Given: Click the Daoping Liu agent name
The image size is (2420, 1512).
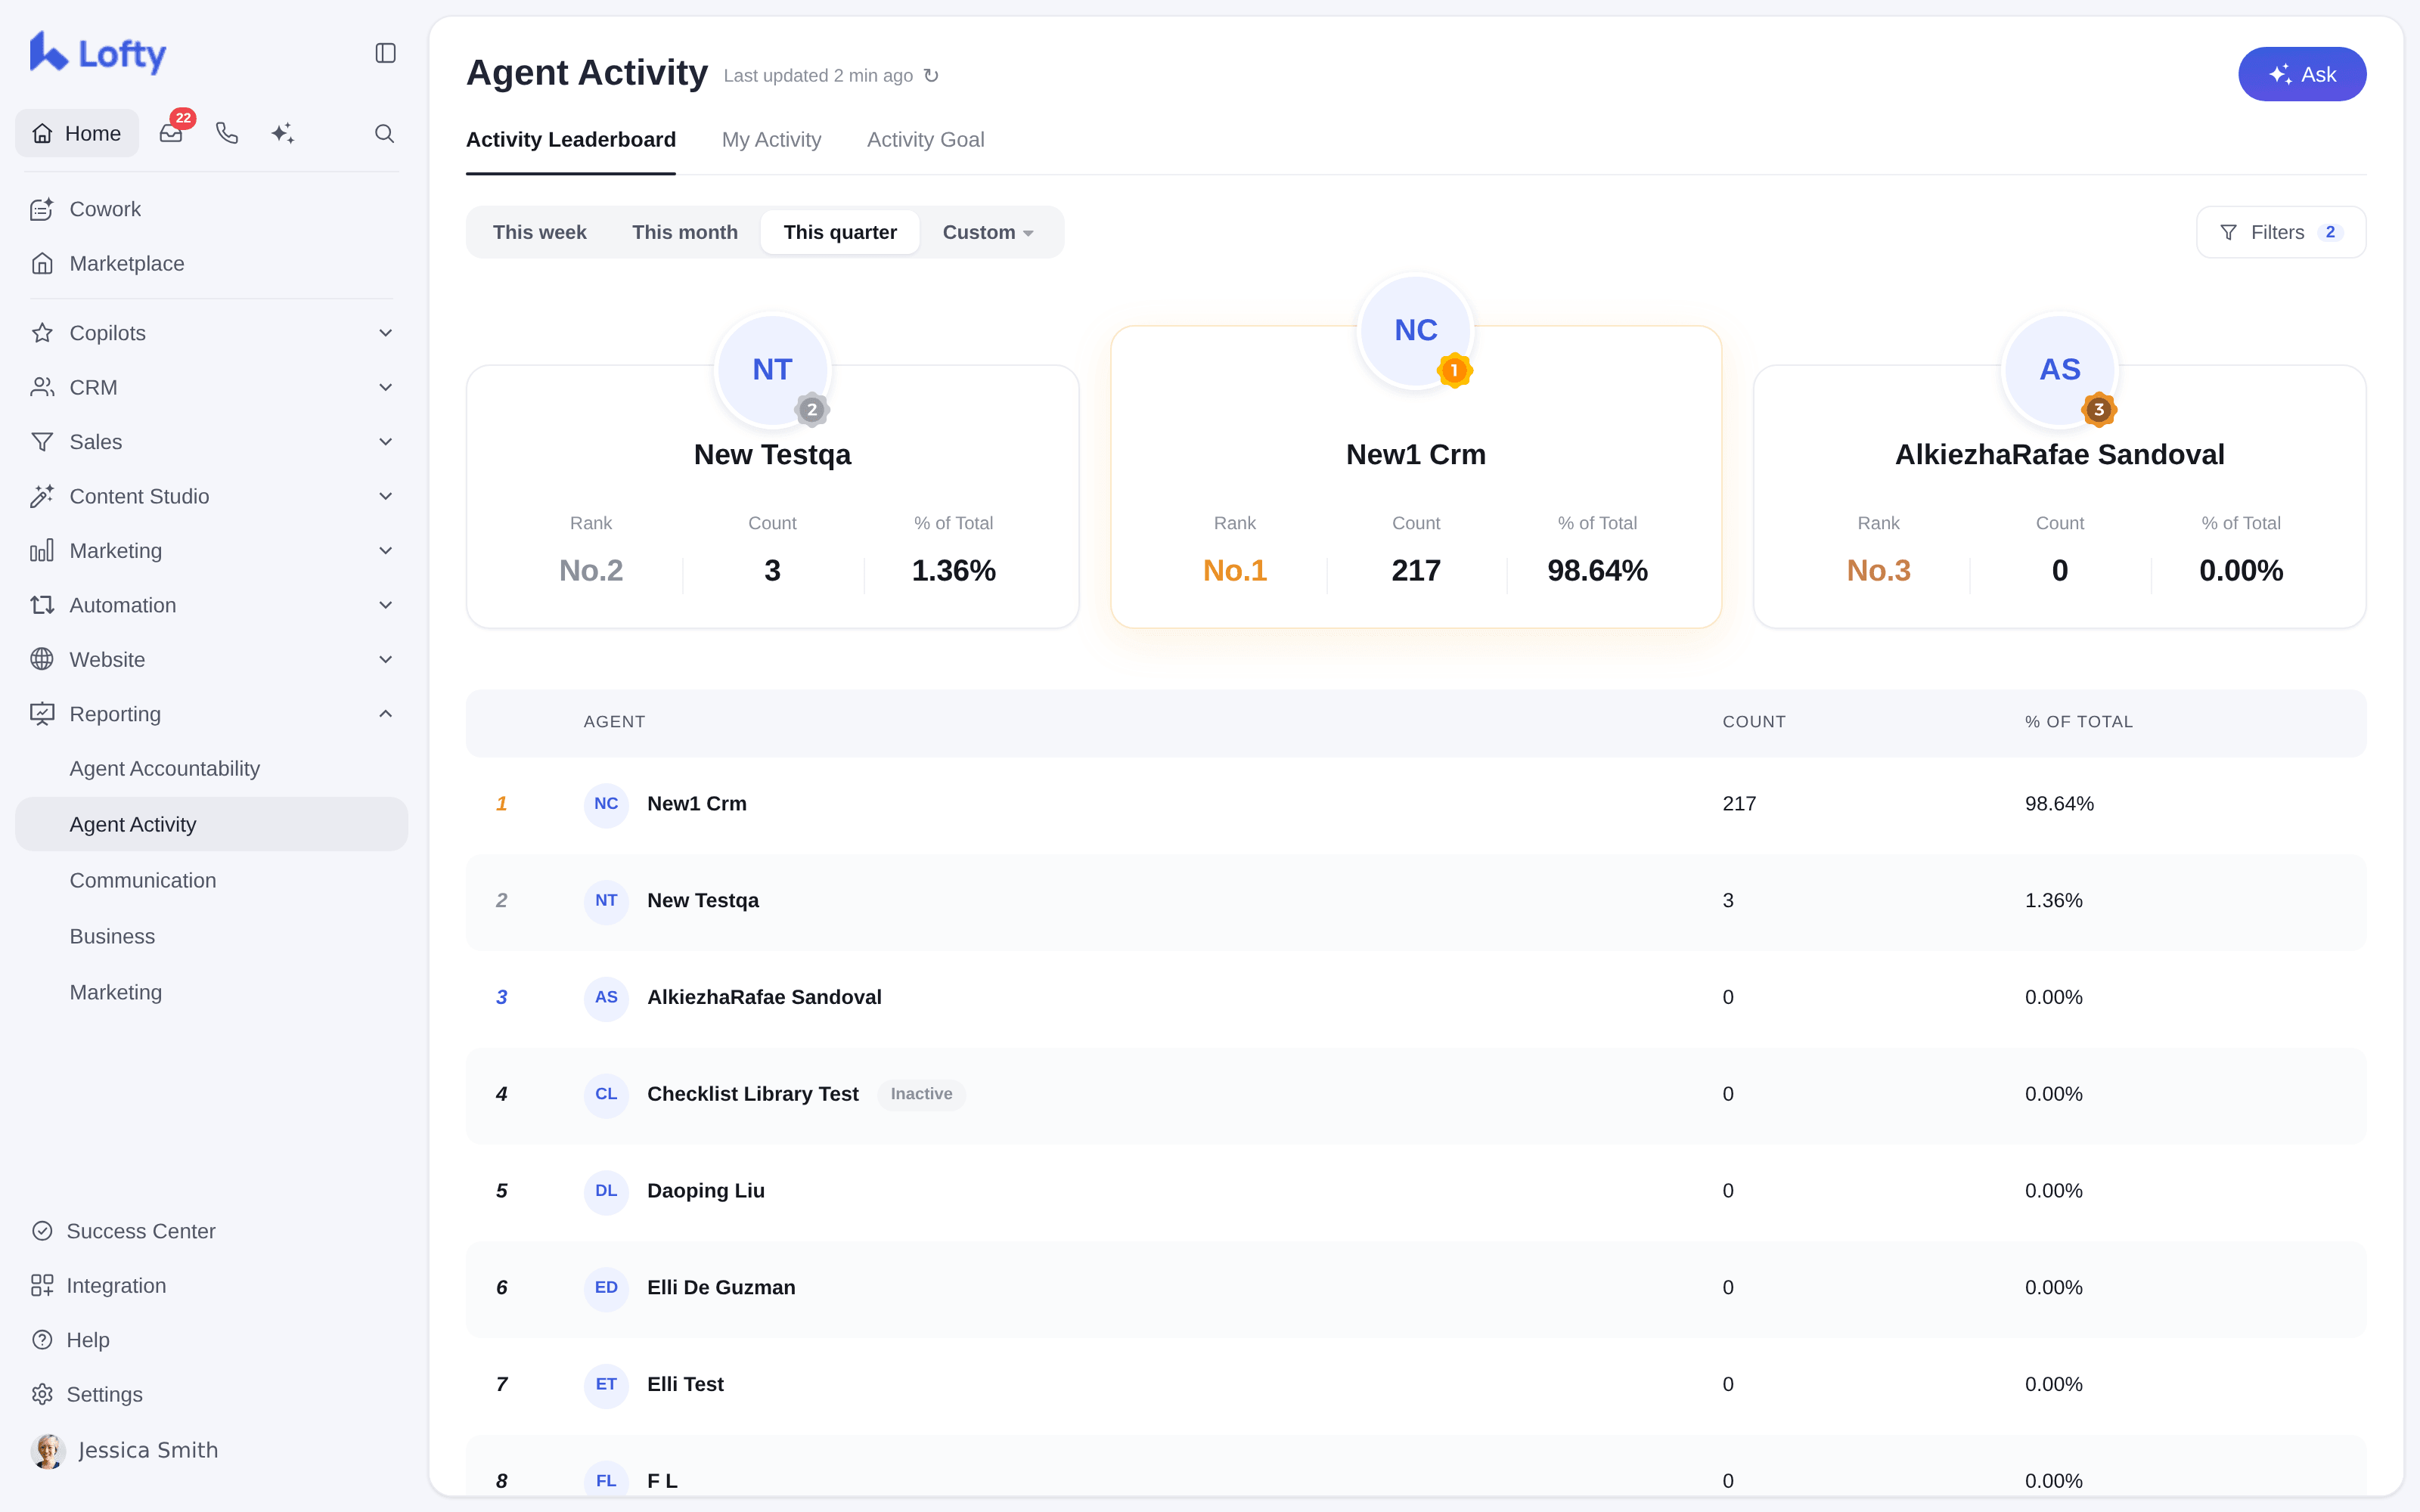Looking at the screenshot, I should [705, 1191].
